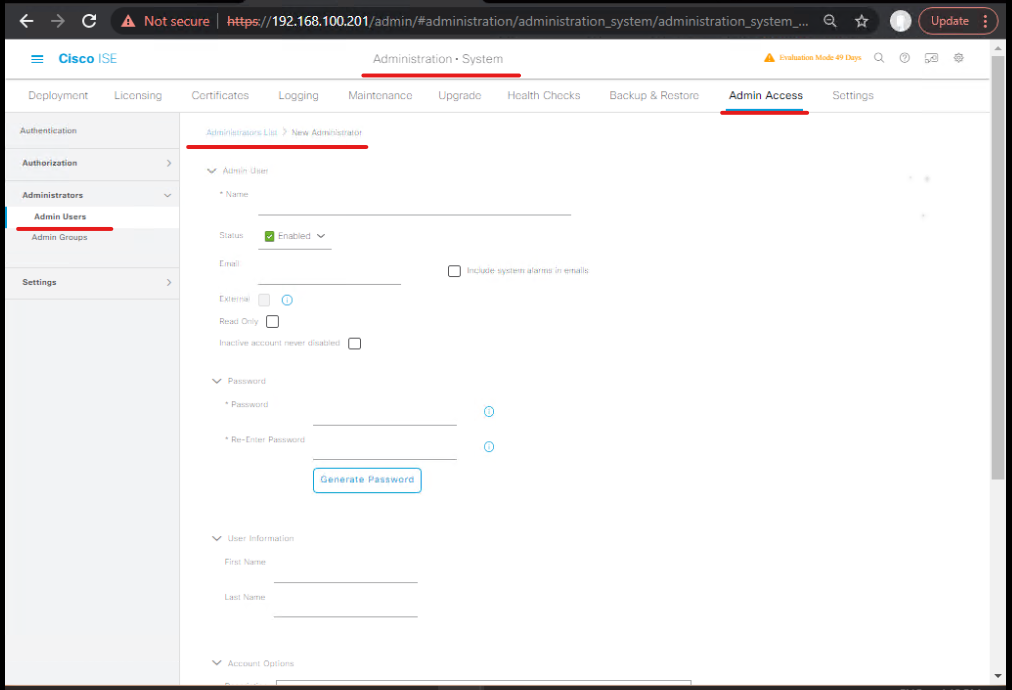This screenshot has width=1012, height=690.
Task: Go back to Administrators List breadcrumb
Action: [x=241, y=132]
